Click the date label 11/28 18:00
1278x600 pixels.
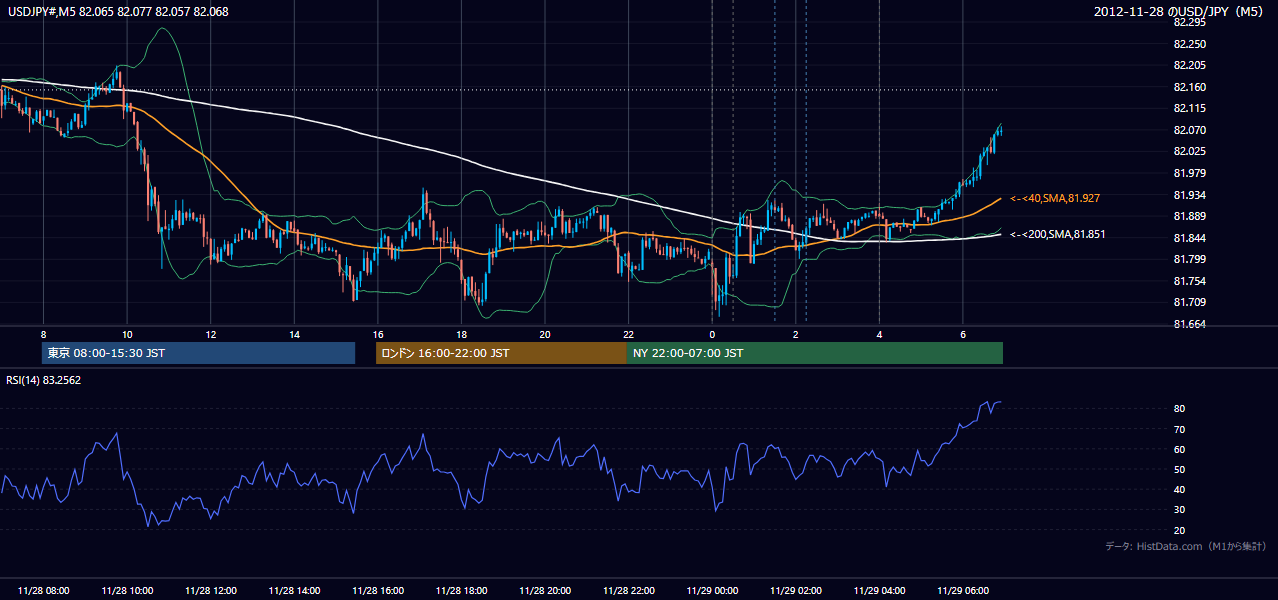[461, 591]
